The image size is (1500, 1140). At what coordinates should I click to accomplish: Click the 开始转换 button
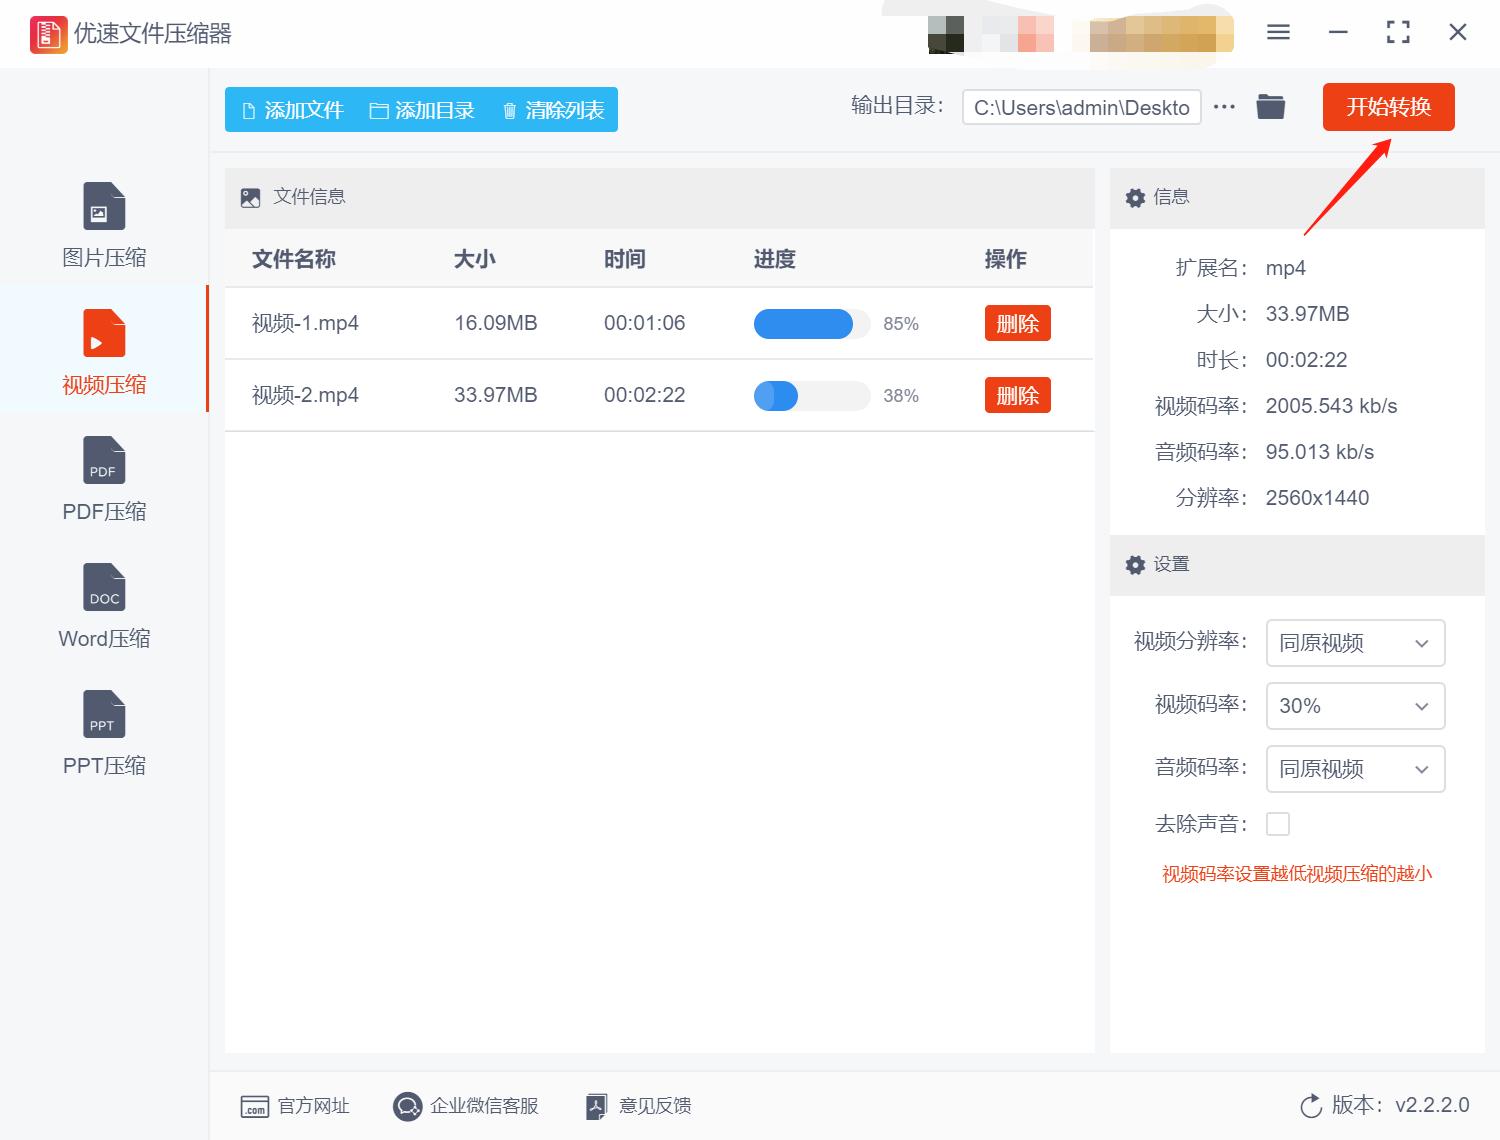1390,107
